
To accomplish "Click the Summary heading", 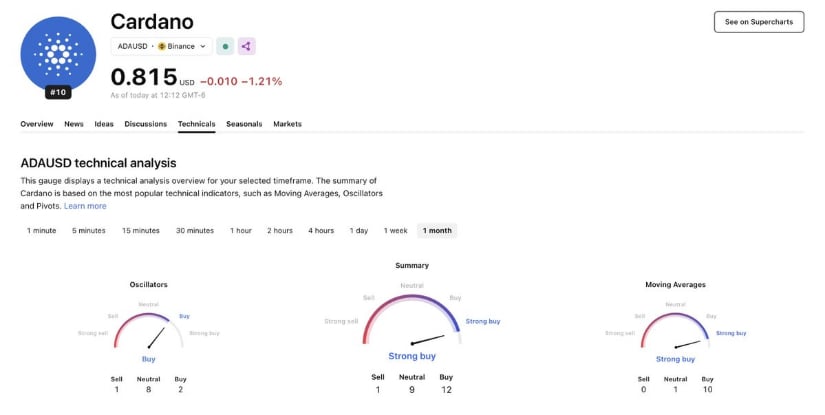I will click(x=412, y=266).
